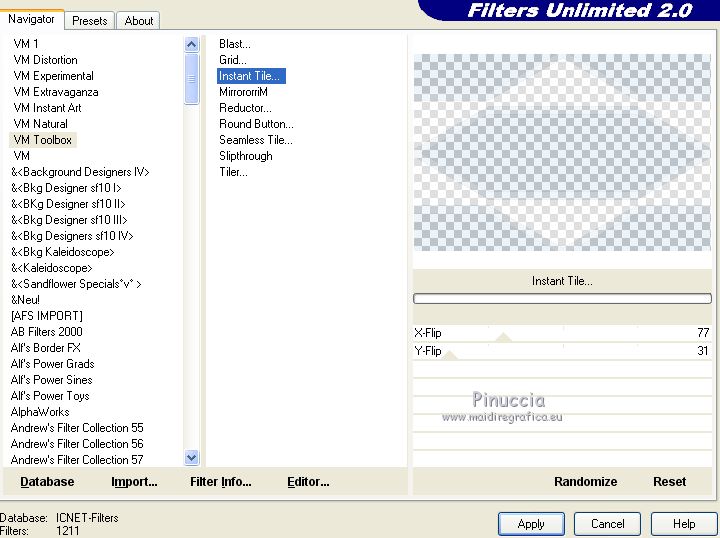
Task: Select [AFS IMPORT] category
Action: click(x=46, y=316)
